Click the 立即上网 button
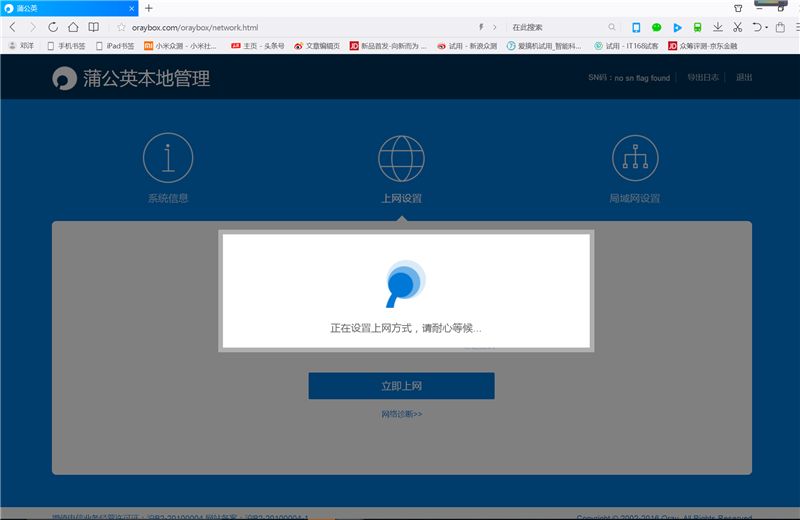The image size is (800, 520). click(x=401, y=386)
